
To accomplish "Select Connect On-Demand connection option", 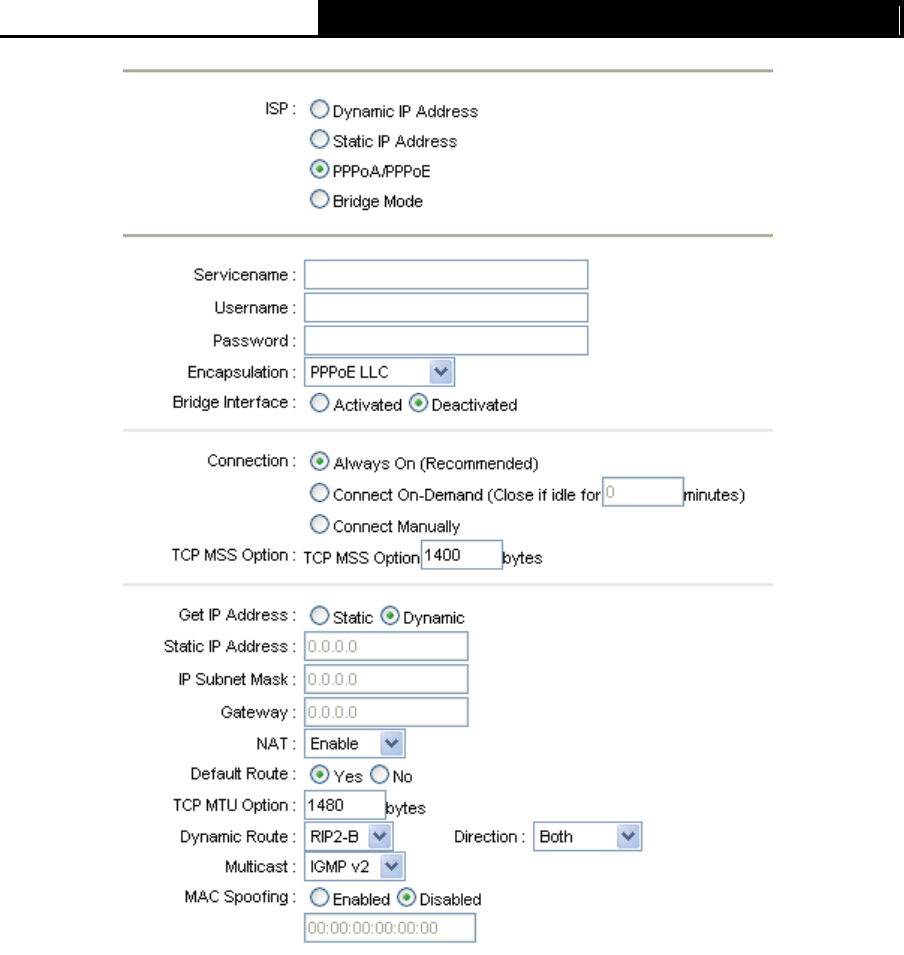I will [319, 493].
